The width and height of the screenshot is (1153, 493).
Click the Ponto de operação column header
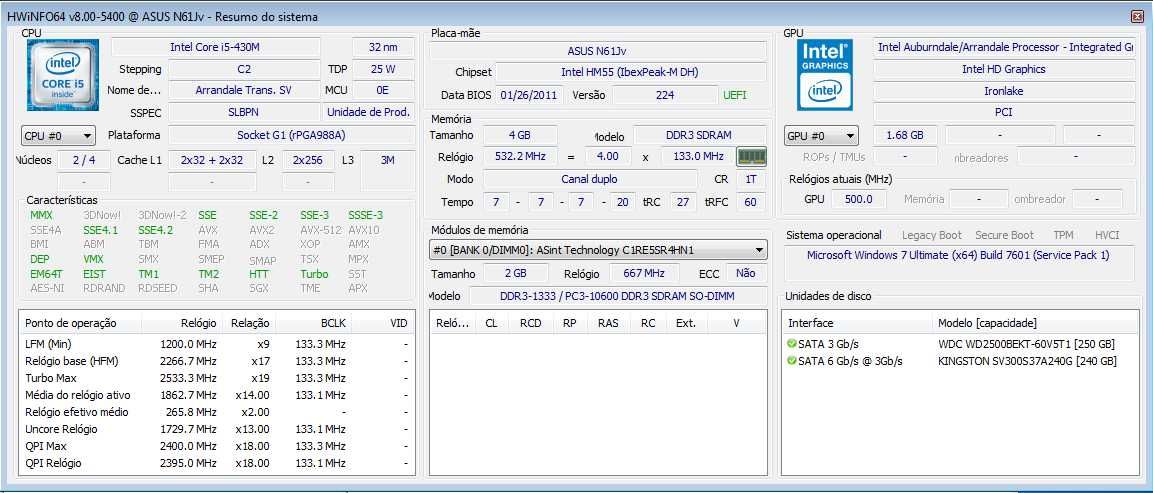coord(79,323)
